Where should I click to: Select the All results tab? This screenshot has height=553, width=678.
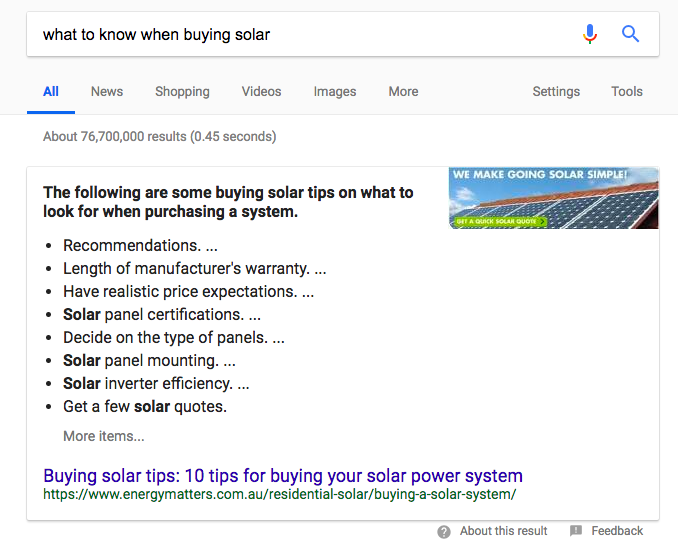(x=51, y=91)
